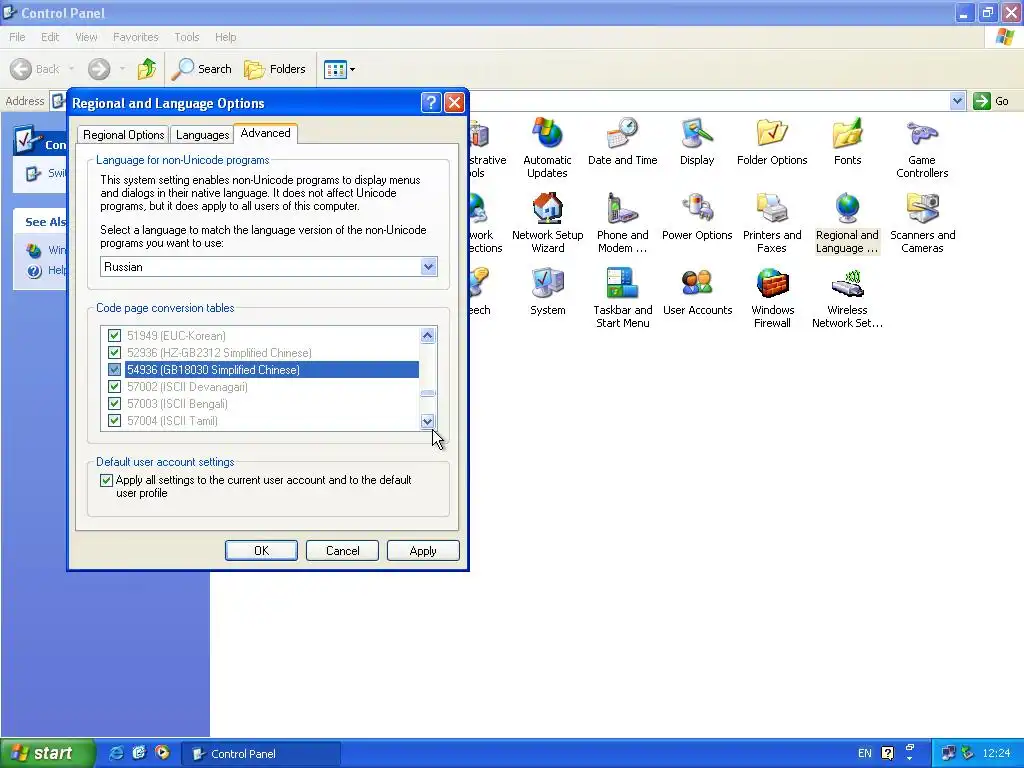Click the code page list scrollbar thumb

[428, 393]
